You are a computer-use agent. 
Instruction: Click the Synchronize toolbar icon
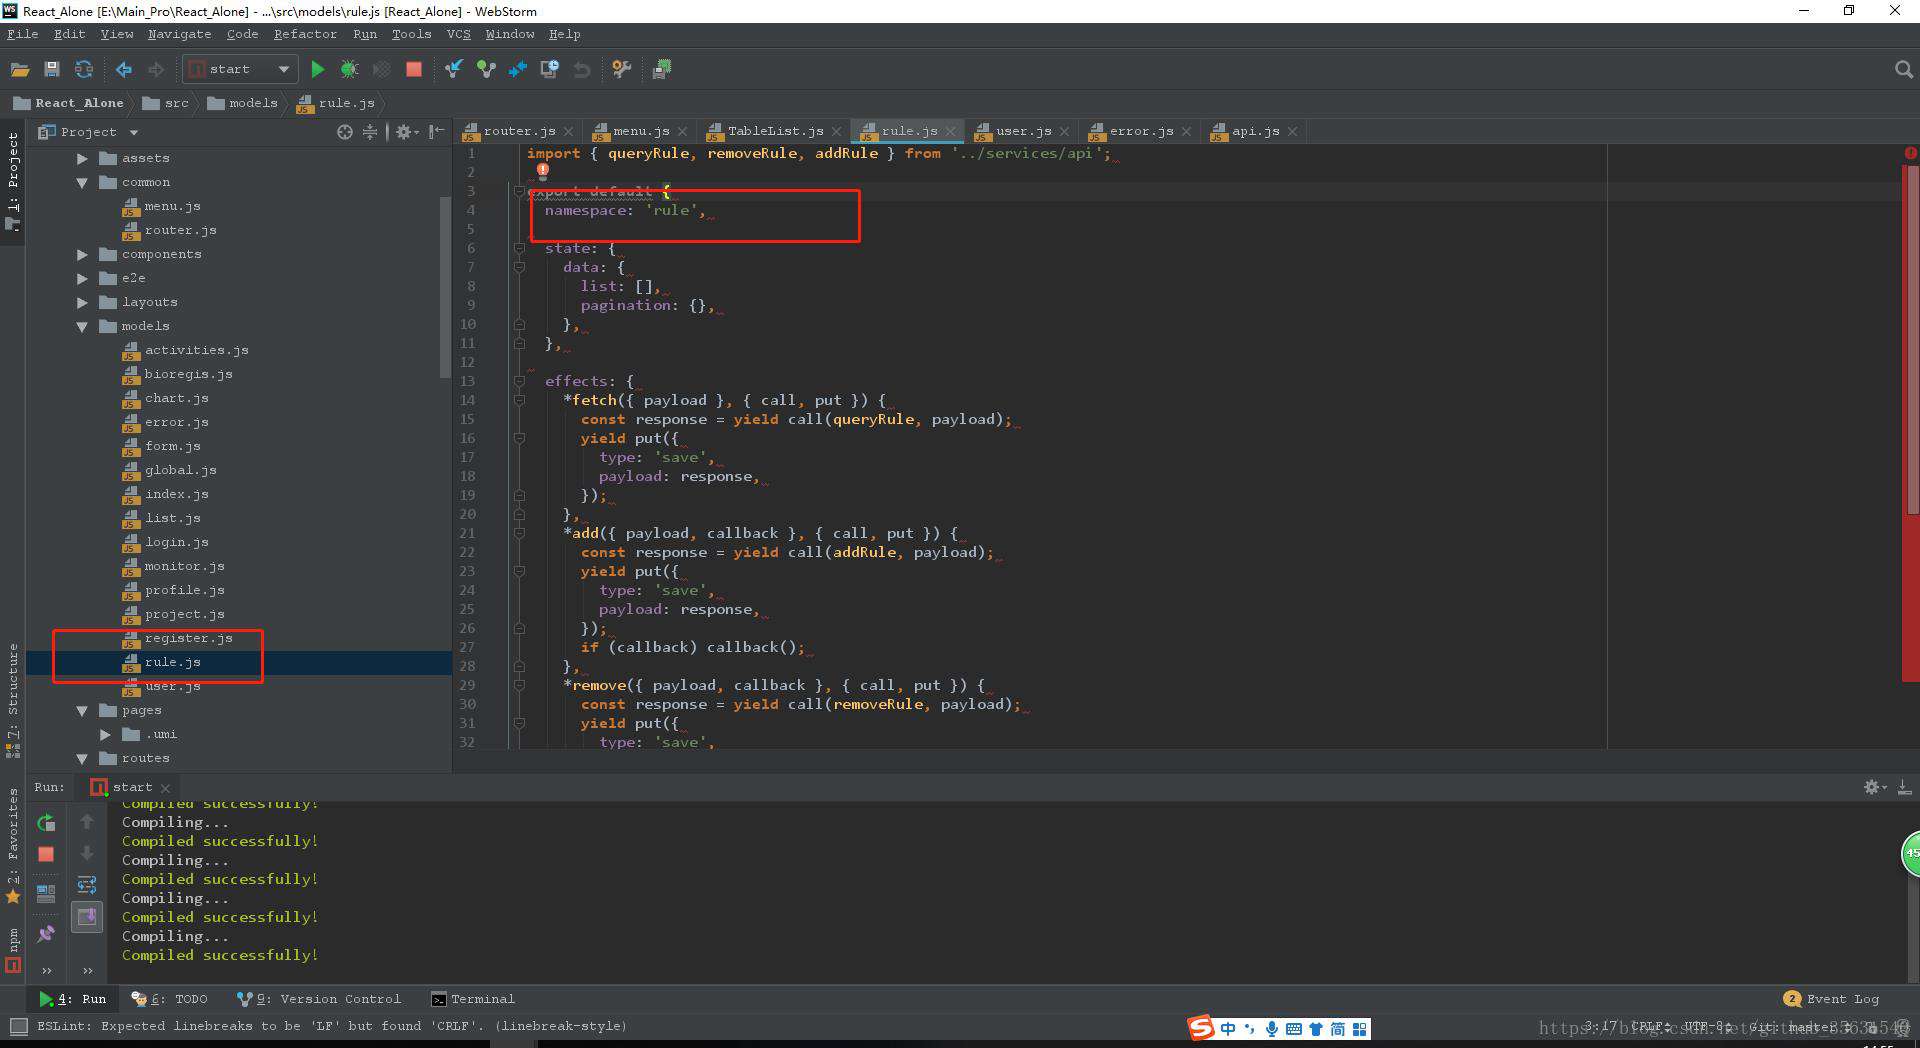coord(84,69)
